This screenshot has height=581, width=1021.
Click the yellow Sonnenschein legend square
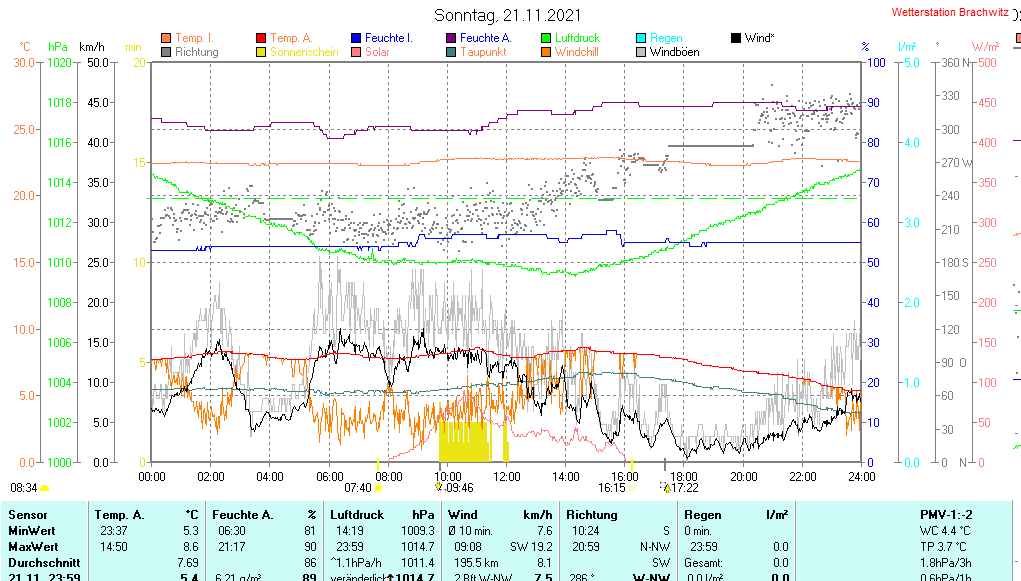[x=262, y=52]
